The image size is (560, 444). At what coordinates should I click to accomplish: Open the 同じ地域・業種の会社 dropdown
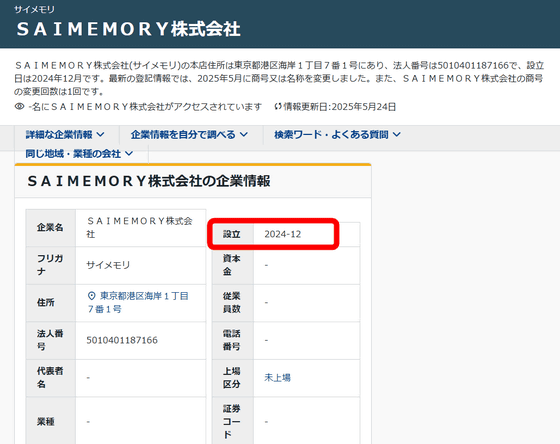79,154
